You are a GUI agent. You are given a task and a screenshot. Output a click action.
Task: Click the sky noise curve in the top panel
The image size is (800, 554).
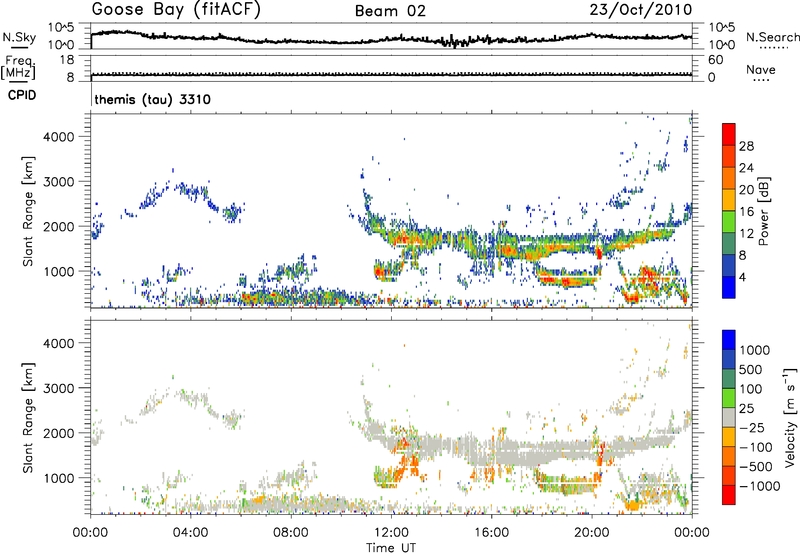(x=391, y=40)
